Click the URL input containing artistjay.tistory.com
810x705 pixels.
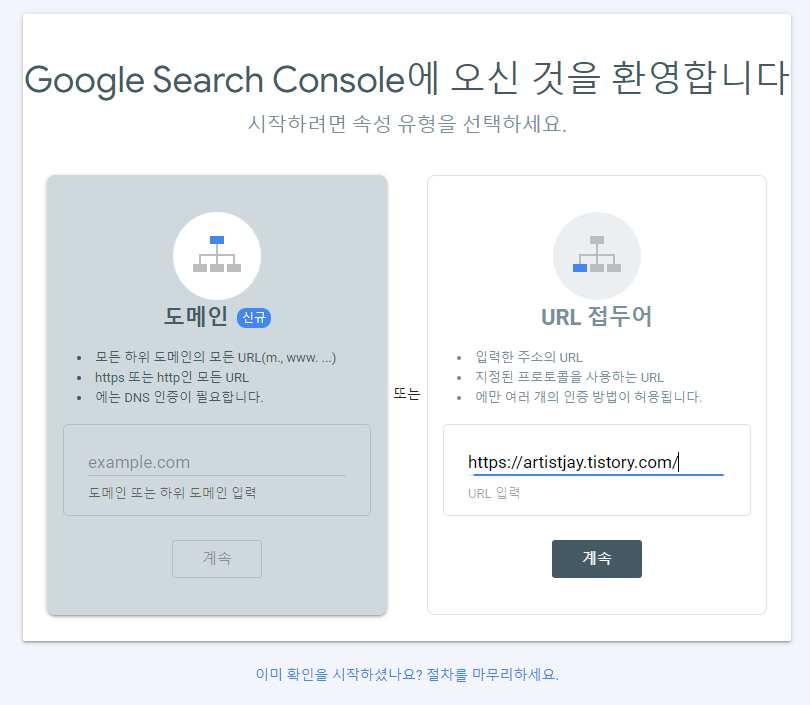(597, 462)
